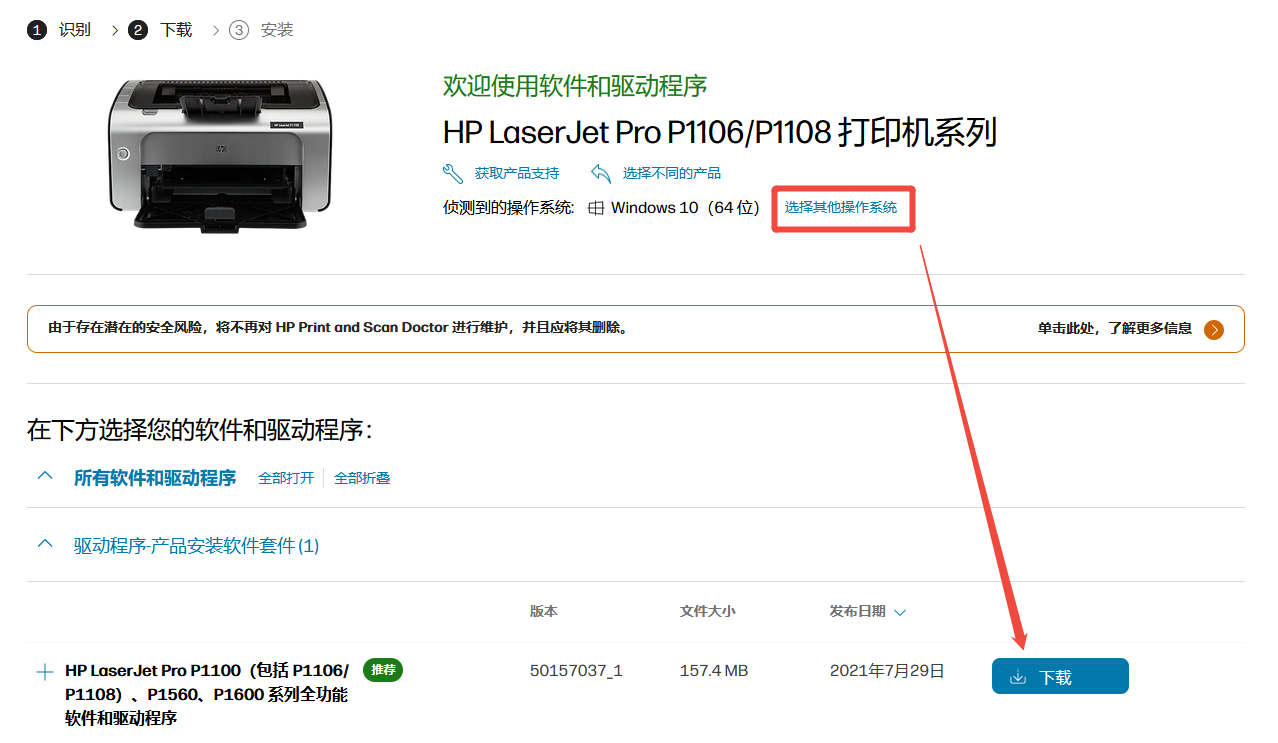This screenshot has height=743, width=1278.
Task: Collapse the 驱动程序-产品安装软件套件 section
Action: pos(44,545)
